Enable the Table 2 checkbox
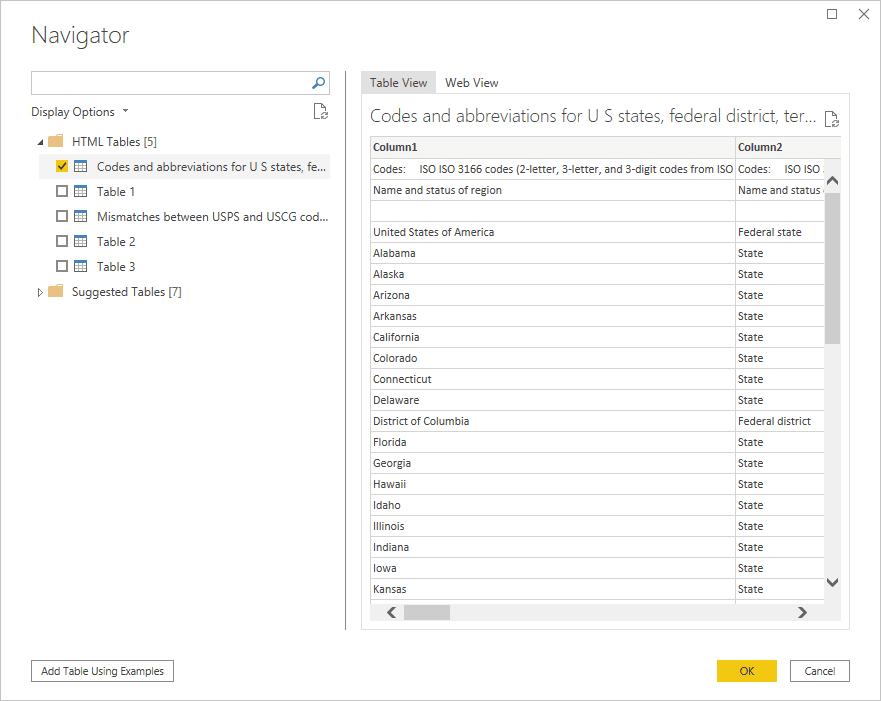Screen dimensions: 881x701 [62, 242]
